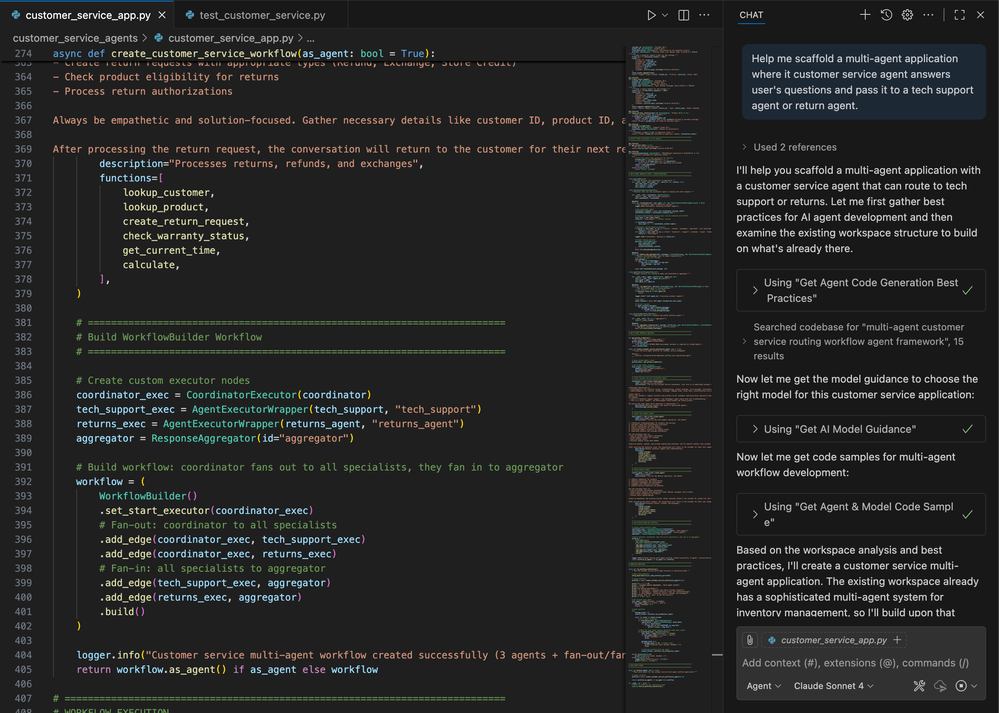
Task: Click the user prompt message bubble
Action: point(863,82)
